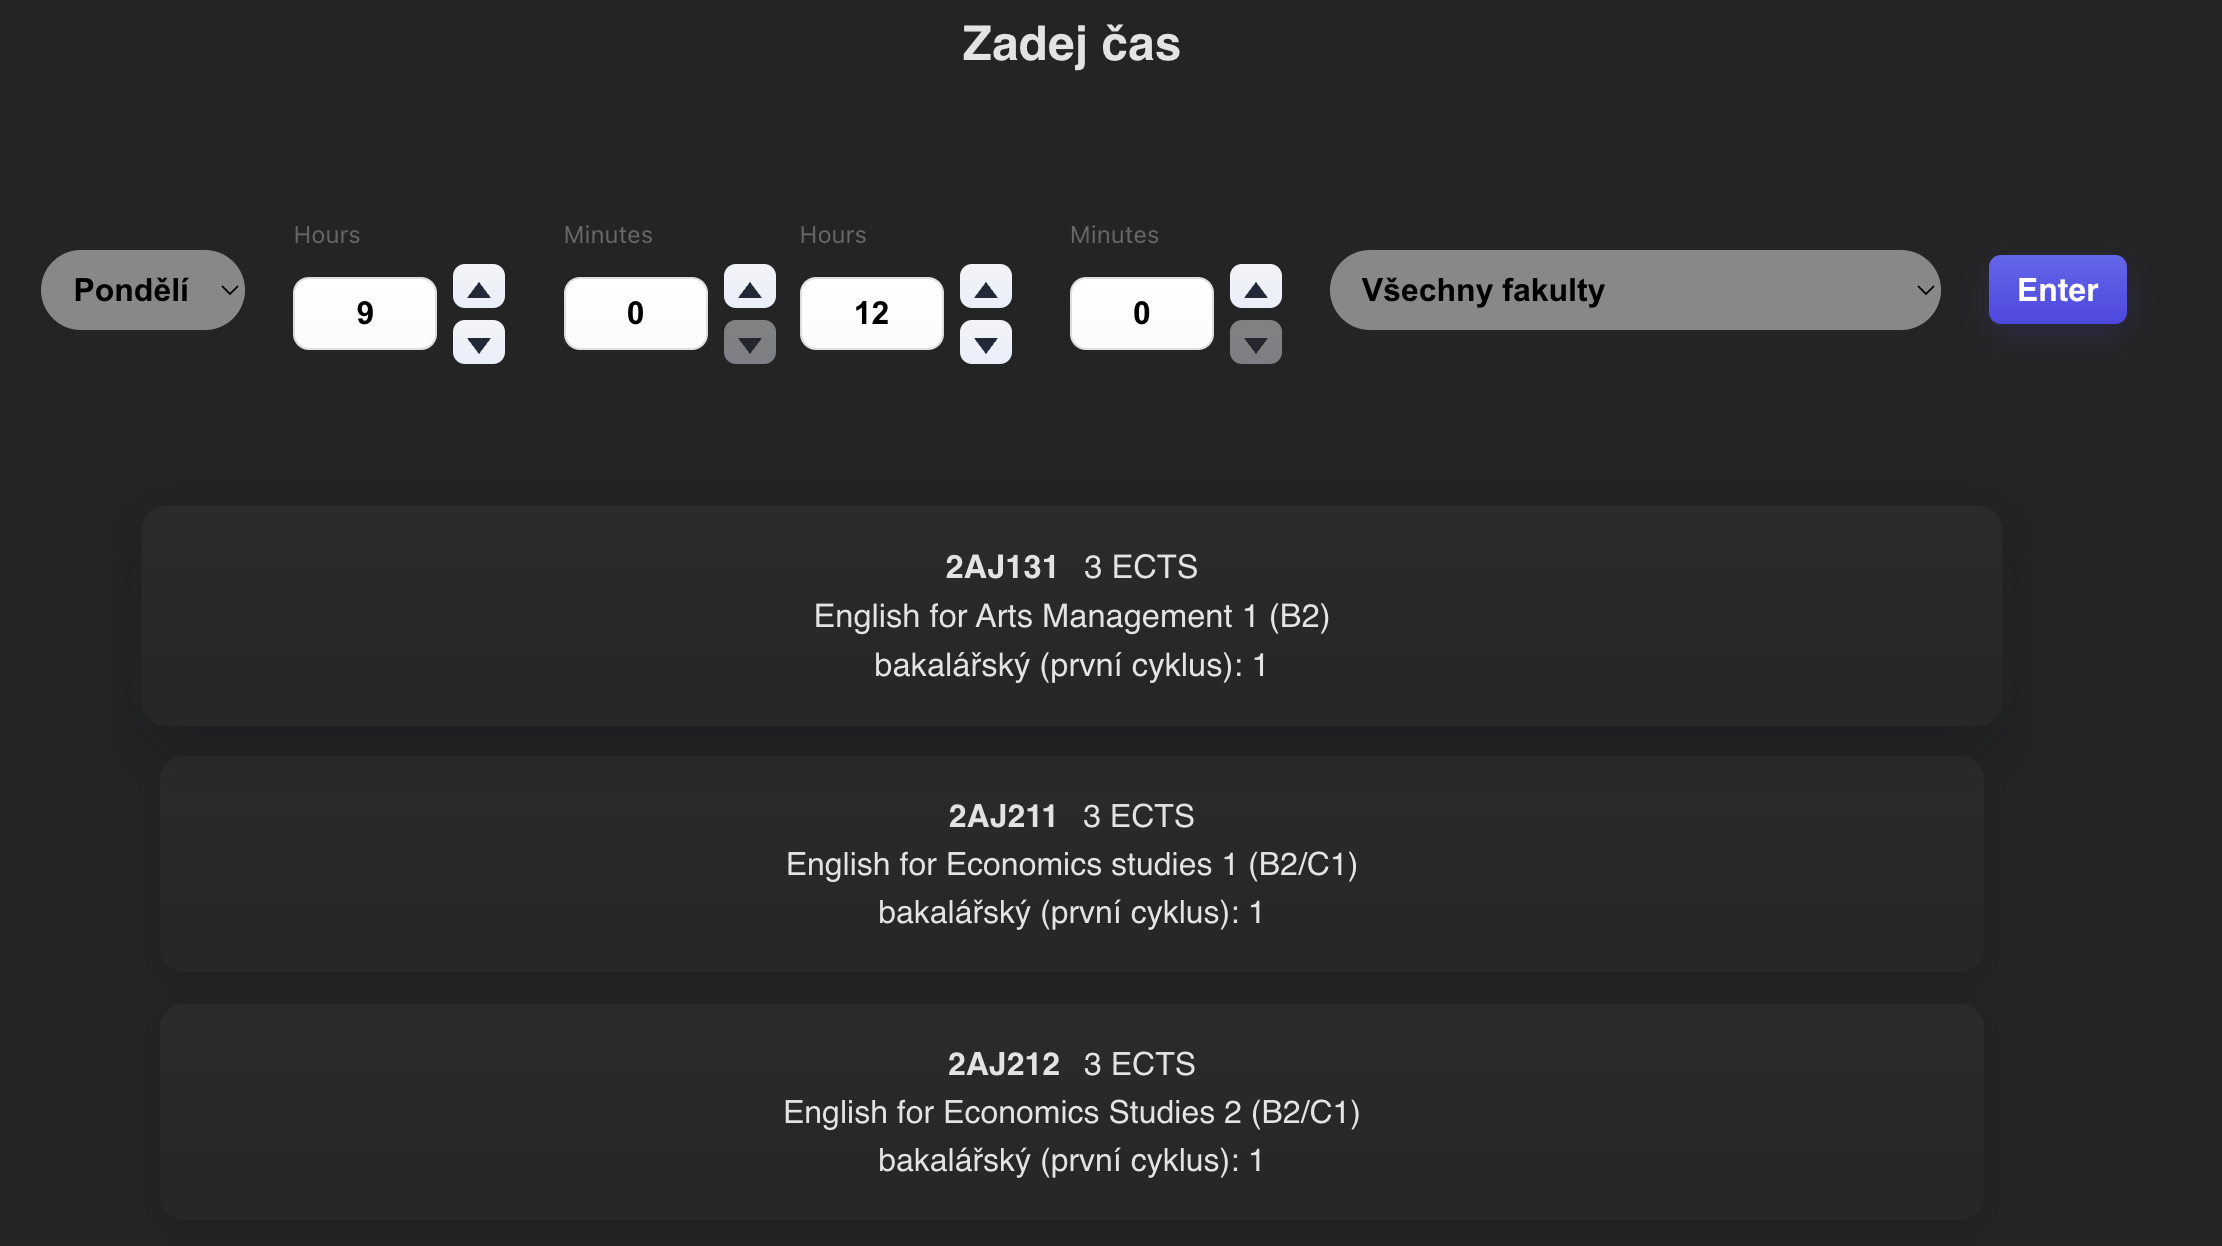The image size is (2222, 1246).
Task: Increase the end time hours value
Action: coord(985,288)
